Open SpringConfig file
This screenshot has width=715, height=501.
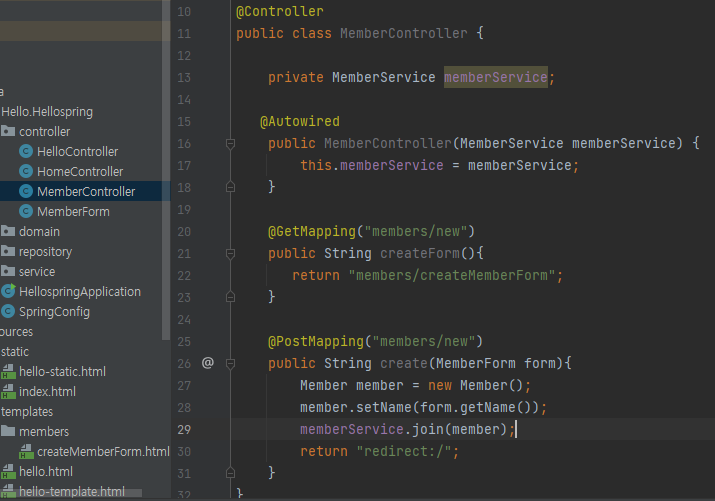[x=54, y=312]
